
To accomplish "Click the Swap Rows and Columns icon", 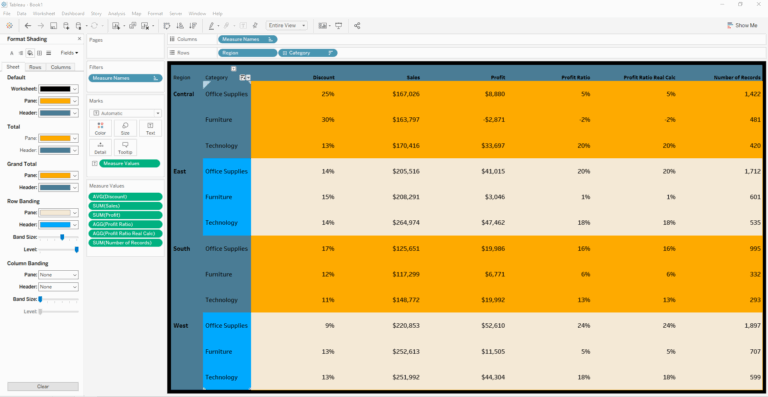I will 167,25.
